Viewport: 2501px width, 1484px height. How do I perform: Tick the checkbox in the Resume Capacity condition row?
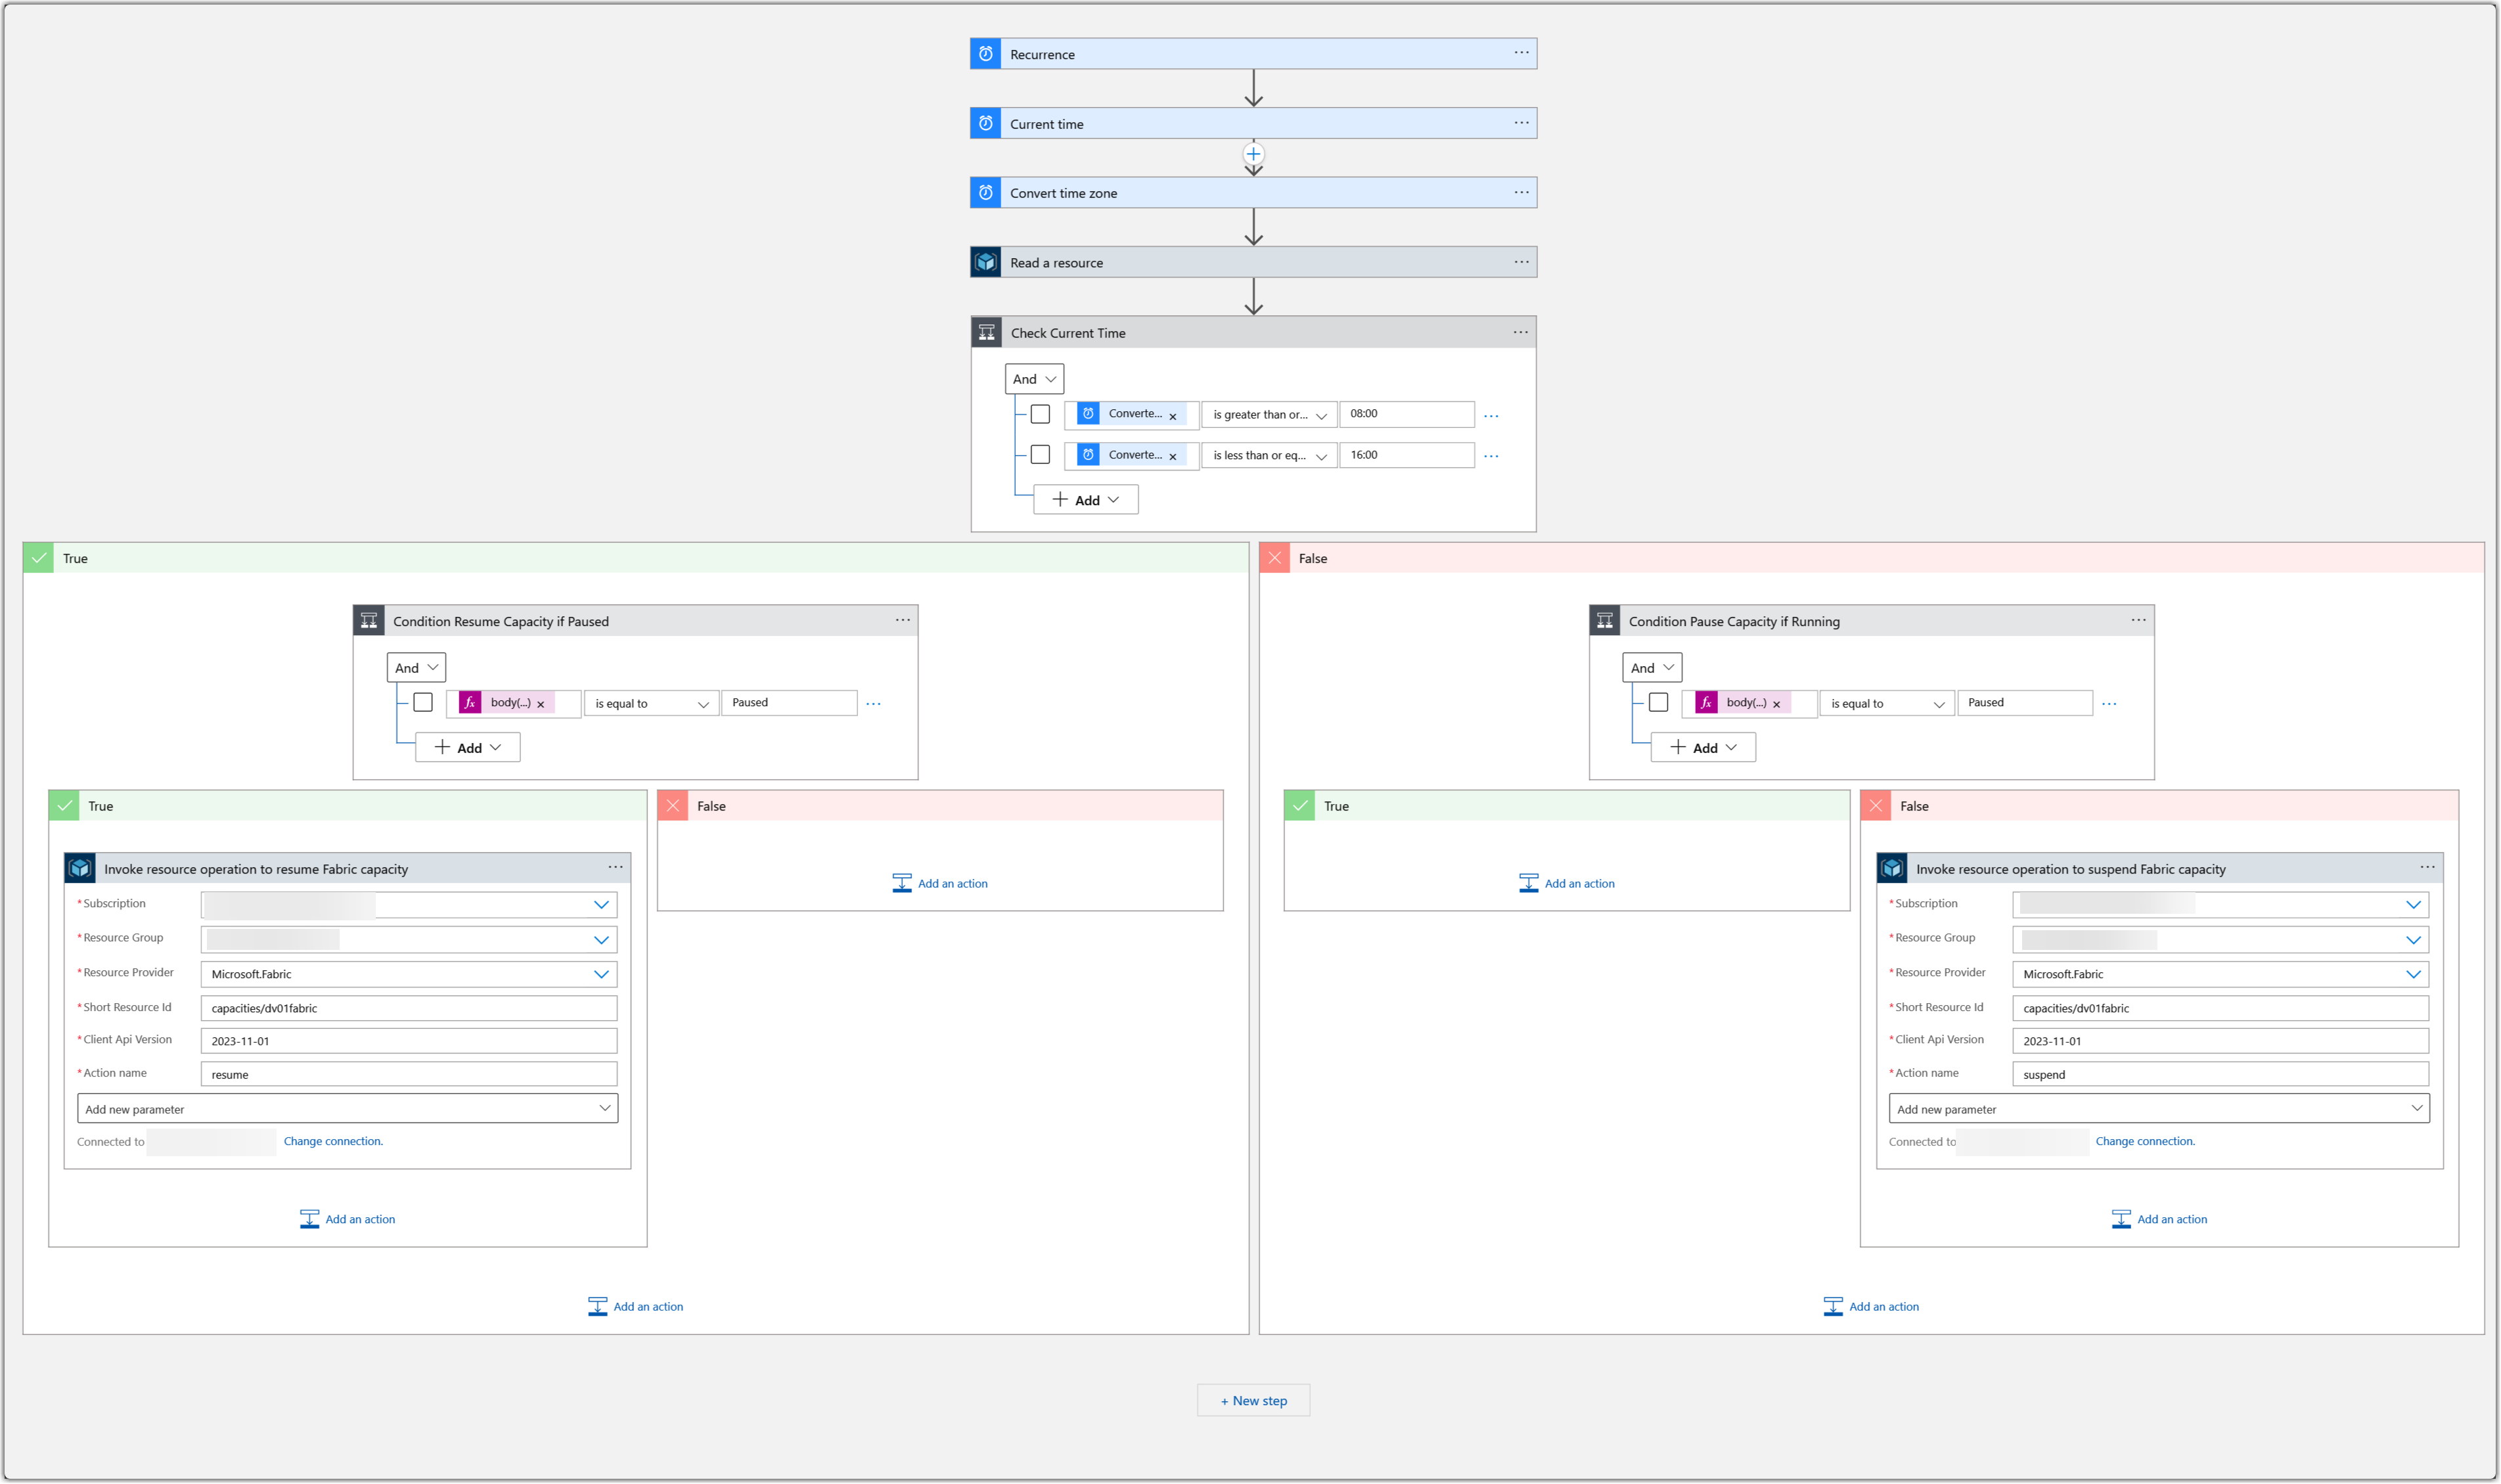tap(423, 703)
